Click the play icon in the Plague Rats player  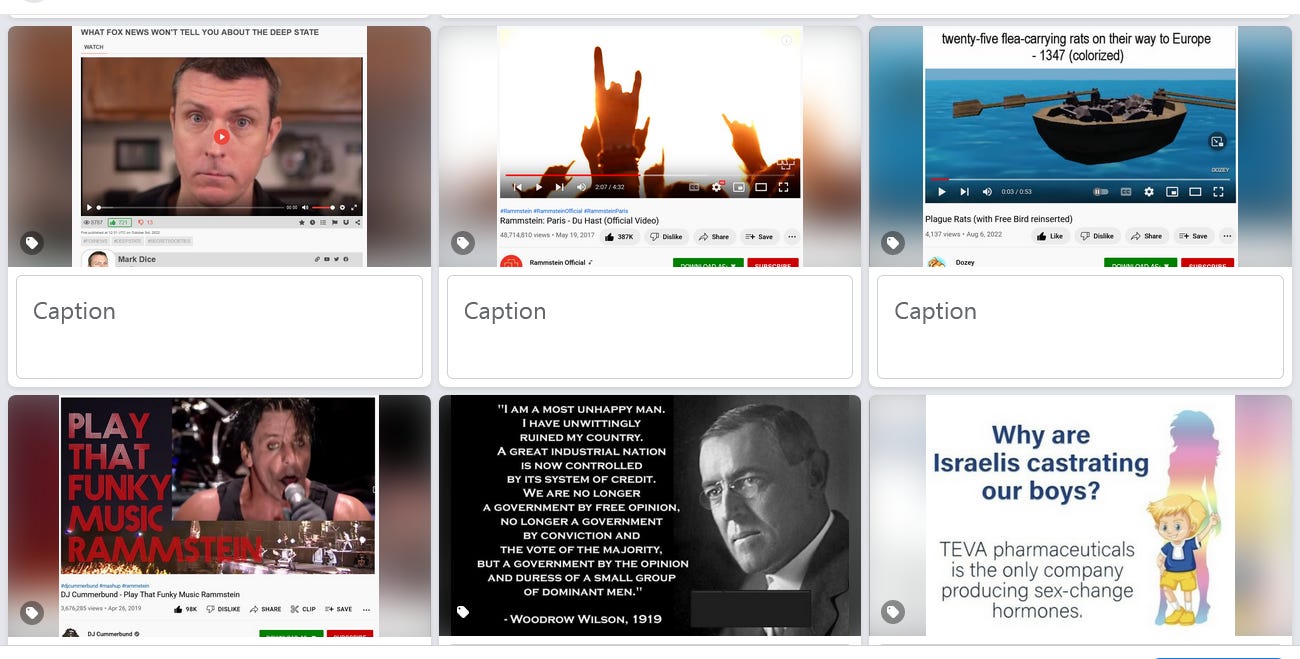pyautogui.click(x=941, y=192)
